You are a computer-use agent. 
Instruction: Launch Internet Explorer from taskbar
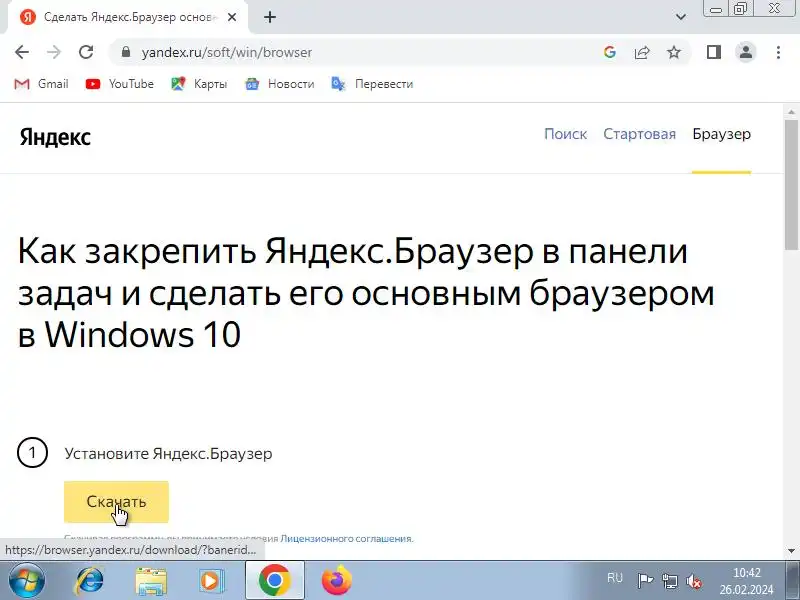pos(90,581)
